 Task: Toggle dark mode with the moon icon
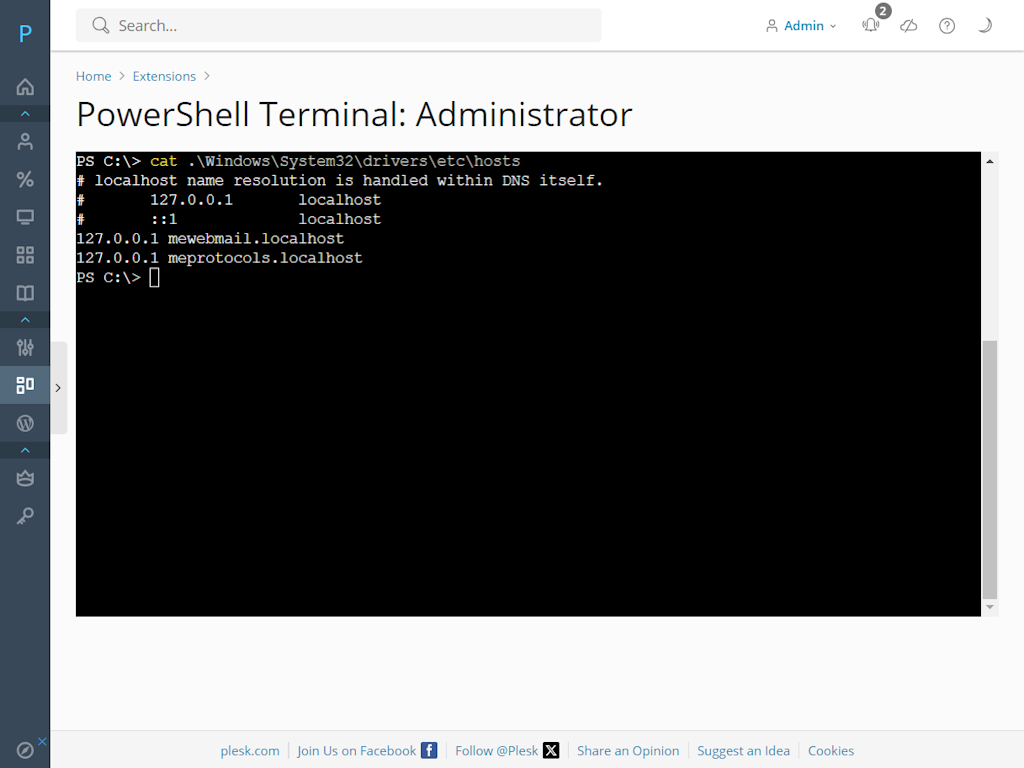[985, 25]
